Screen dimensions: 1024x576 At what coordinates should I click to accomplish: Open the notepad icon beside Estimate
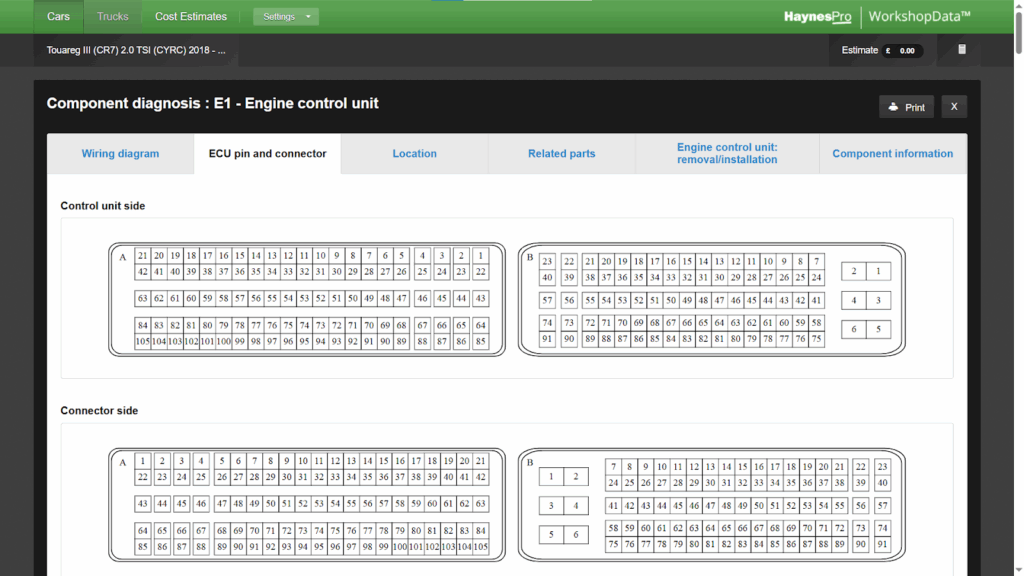tap(962, 50)
